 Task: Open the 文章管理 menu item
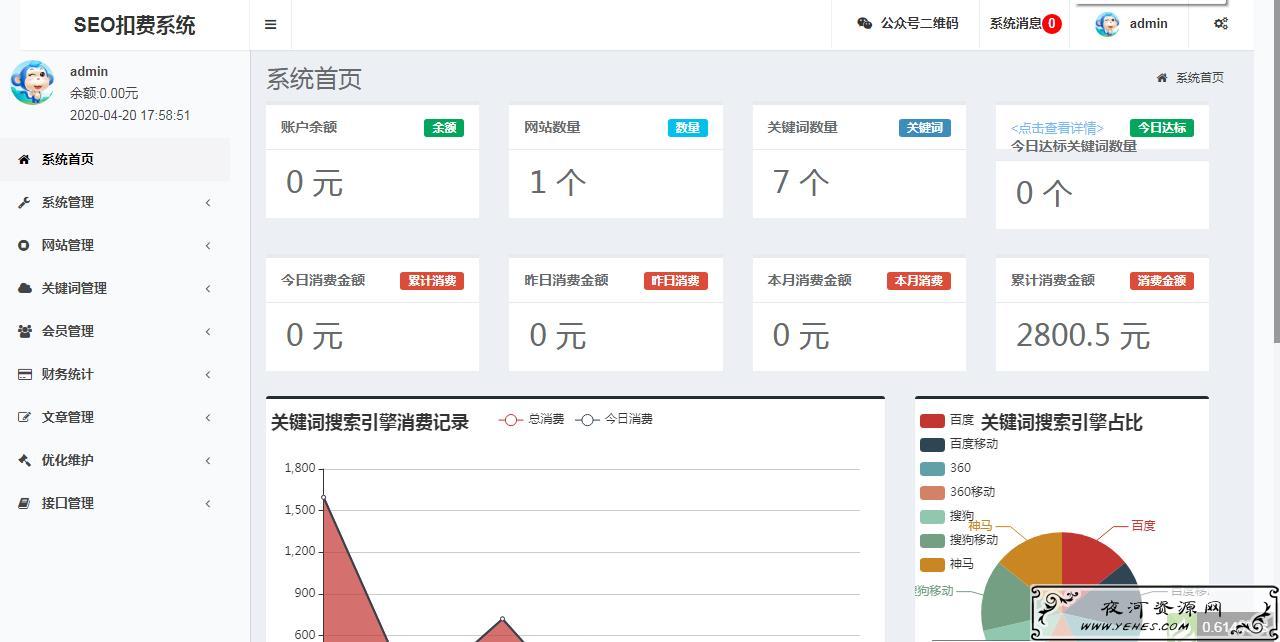pos(115,417)
